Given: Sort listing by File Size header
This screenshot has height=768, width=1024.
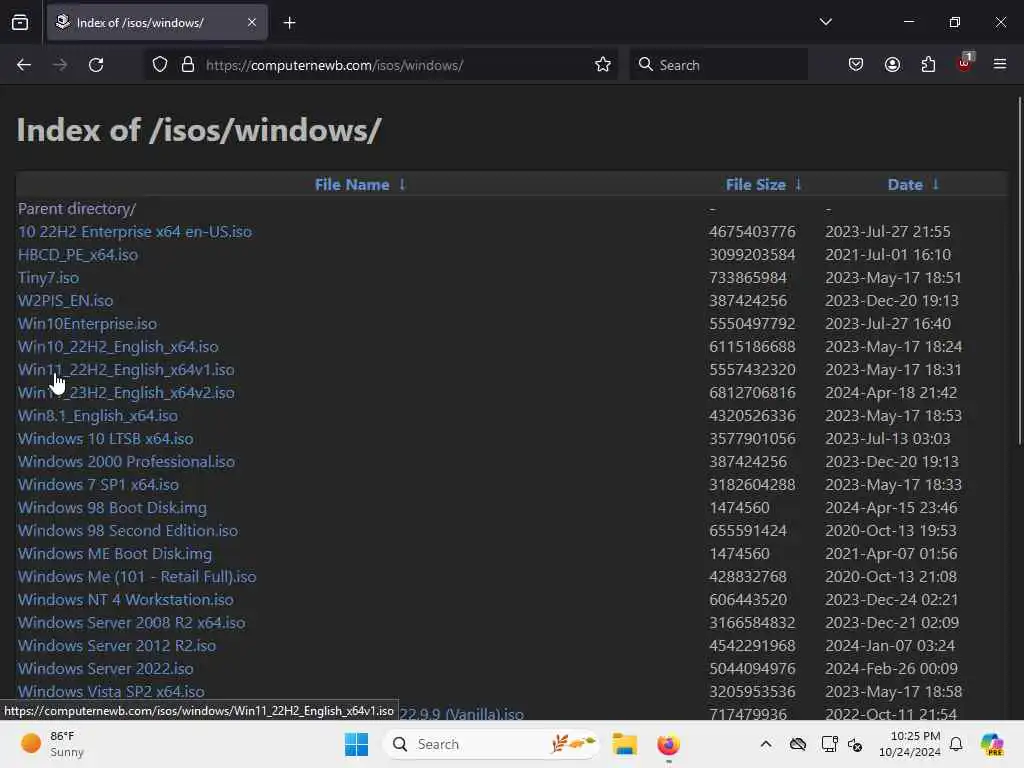Looking at the screenshot, I should [x=756, y=185].
